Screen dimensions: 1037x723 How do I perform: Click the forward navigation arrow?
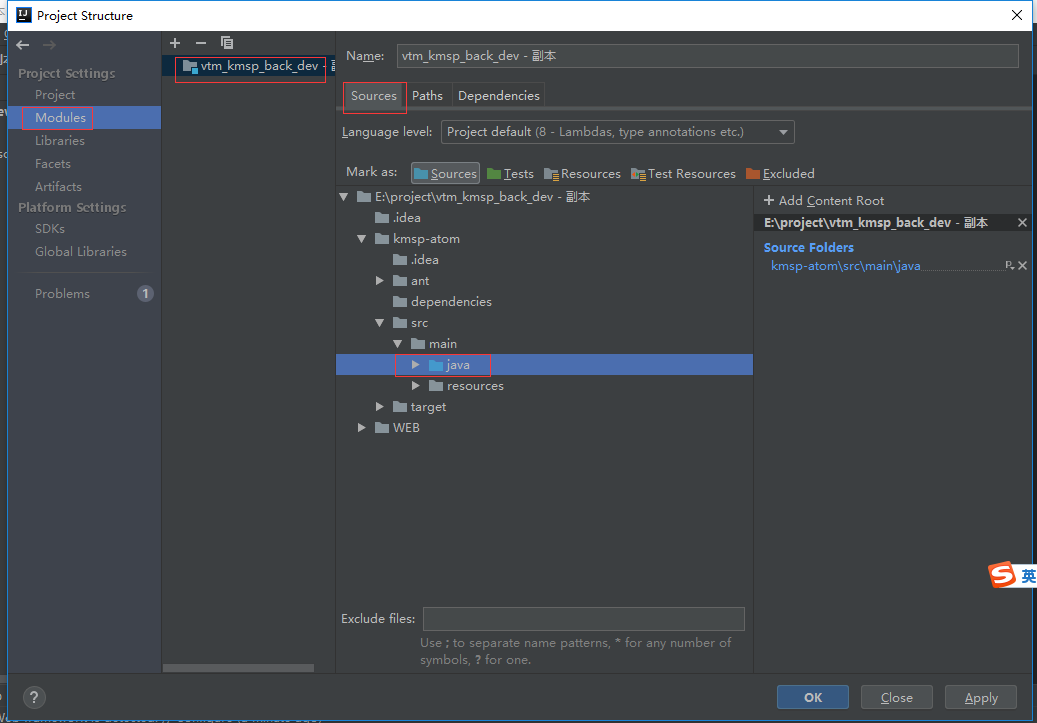pyautogui.click(x=49, y=45)
